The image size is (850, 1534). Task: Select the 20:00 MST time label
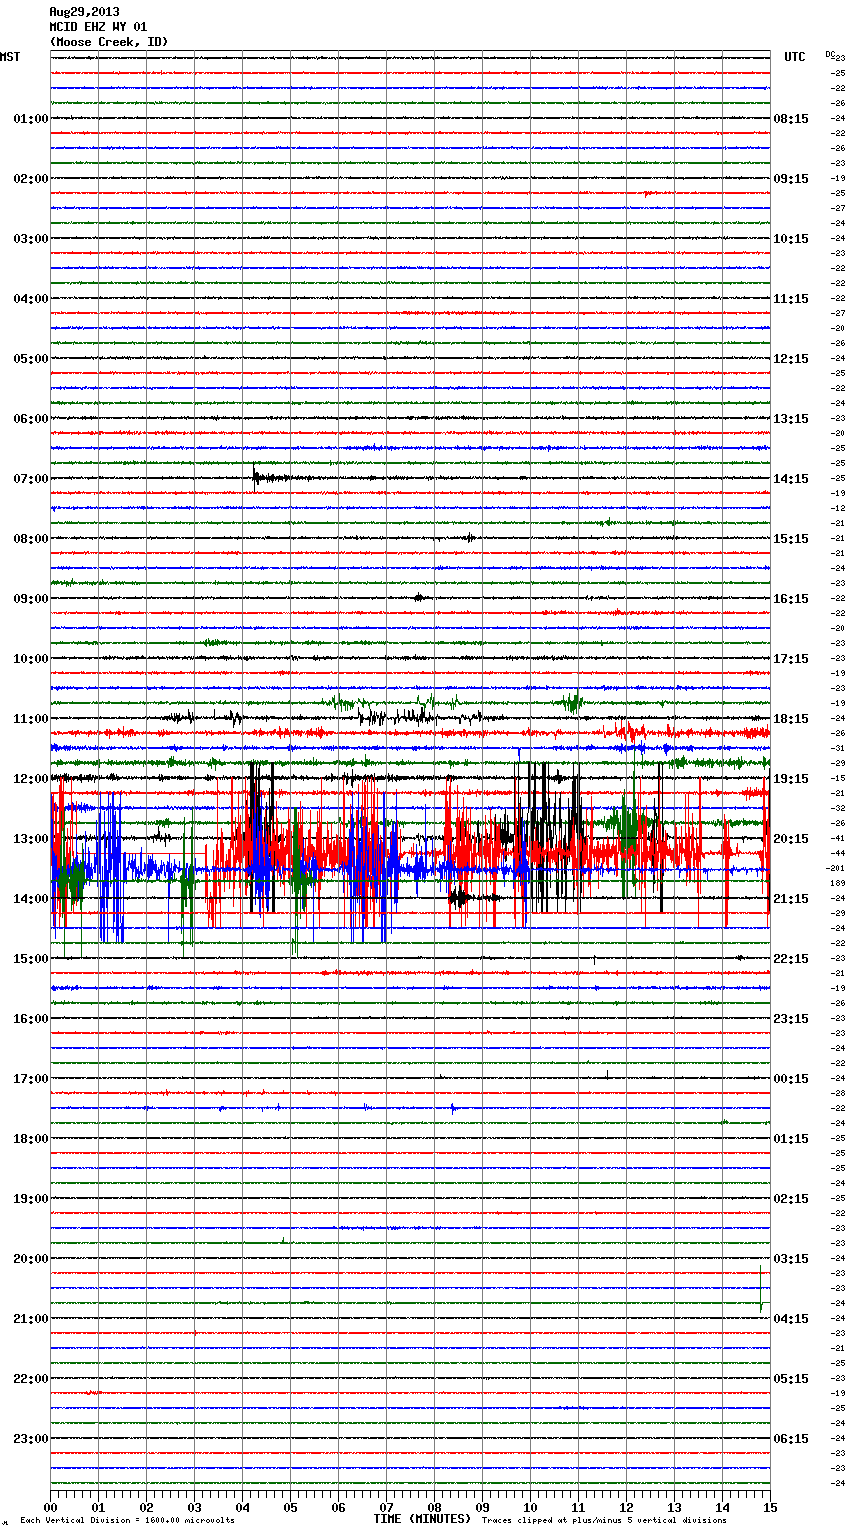click(x=31, y=1259)
